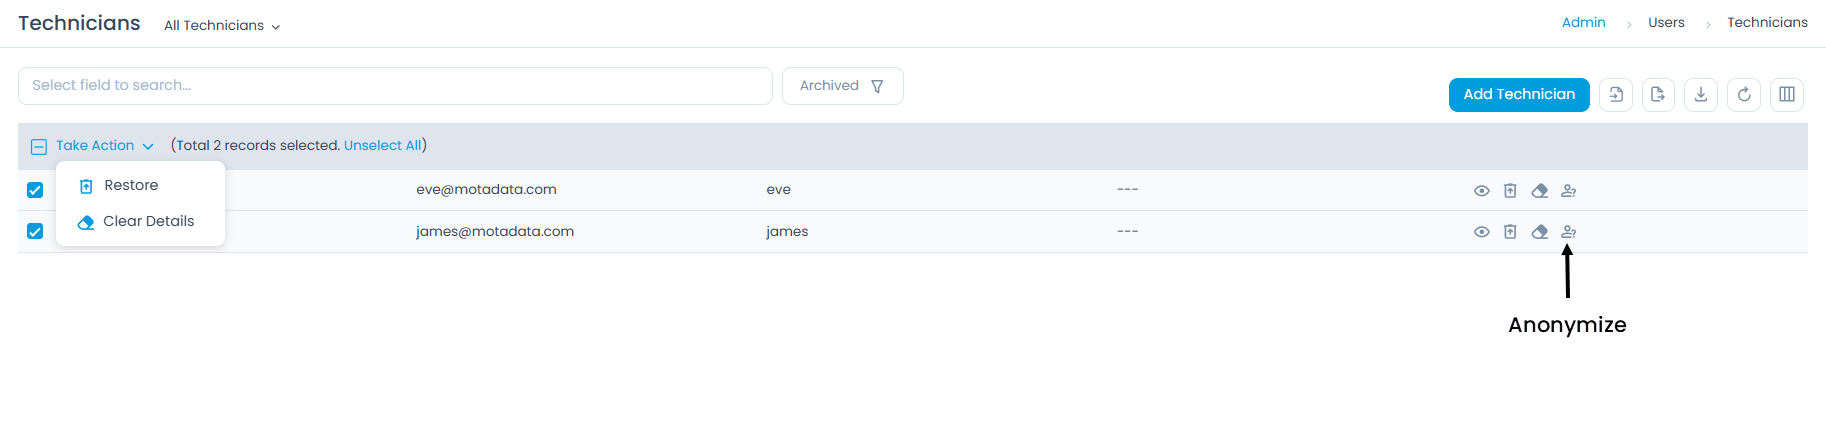Collapse the Take Action dropdown

point(105,146)
